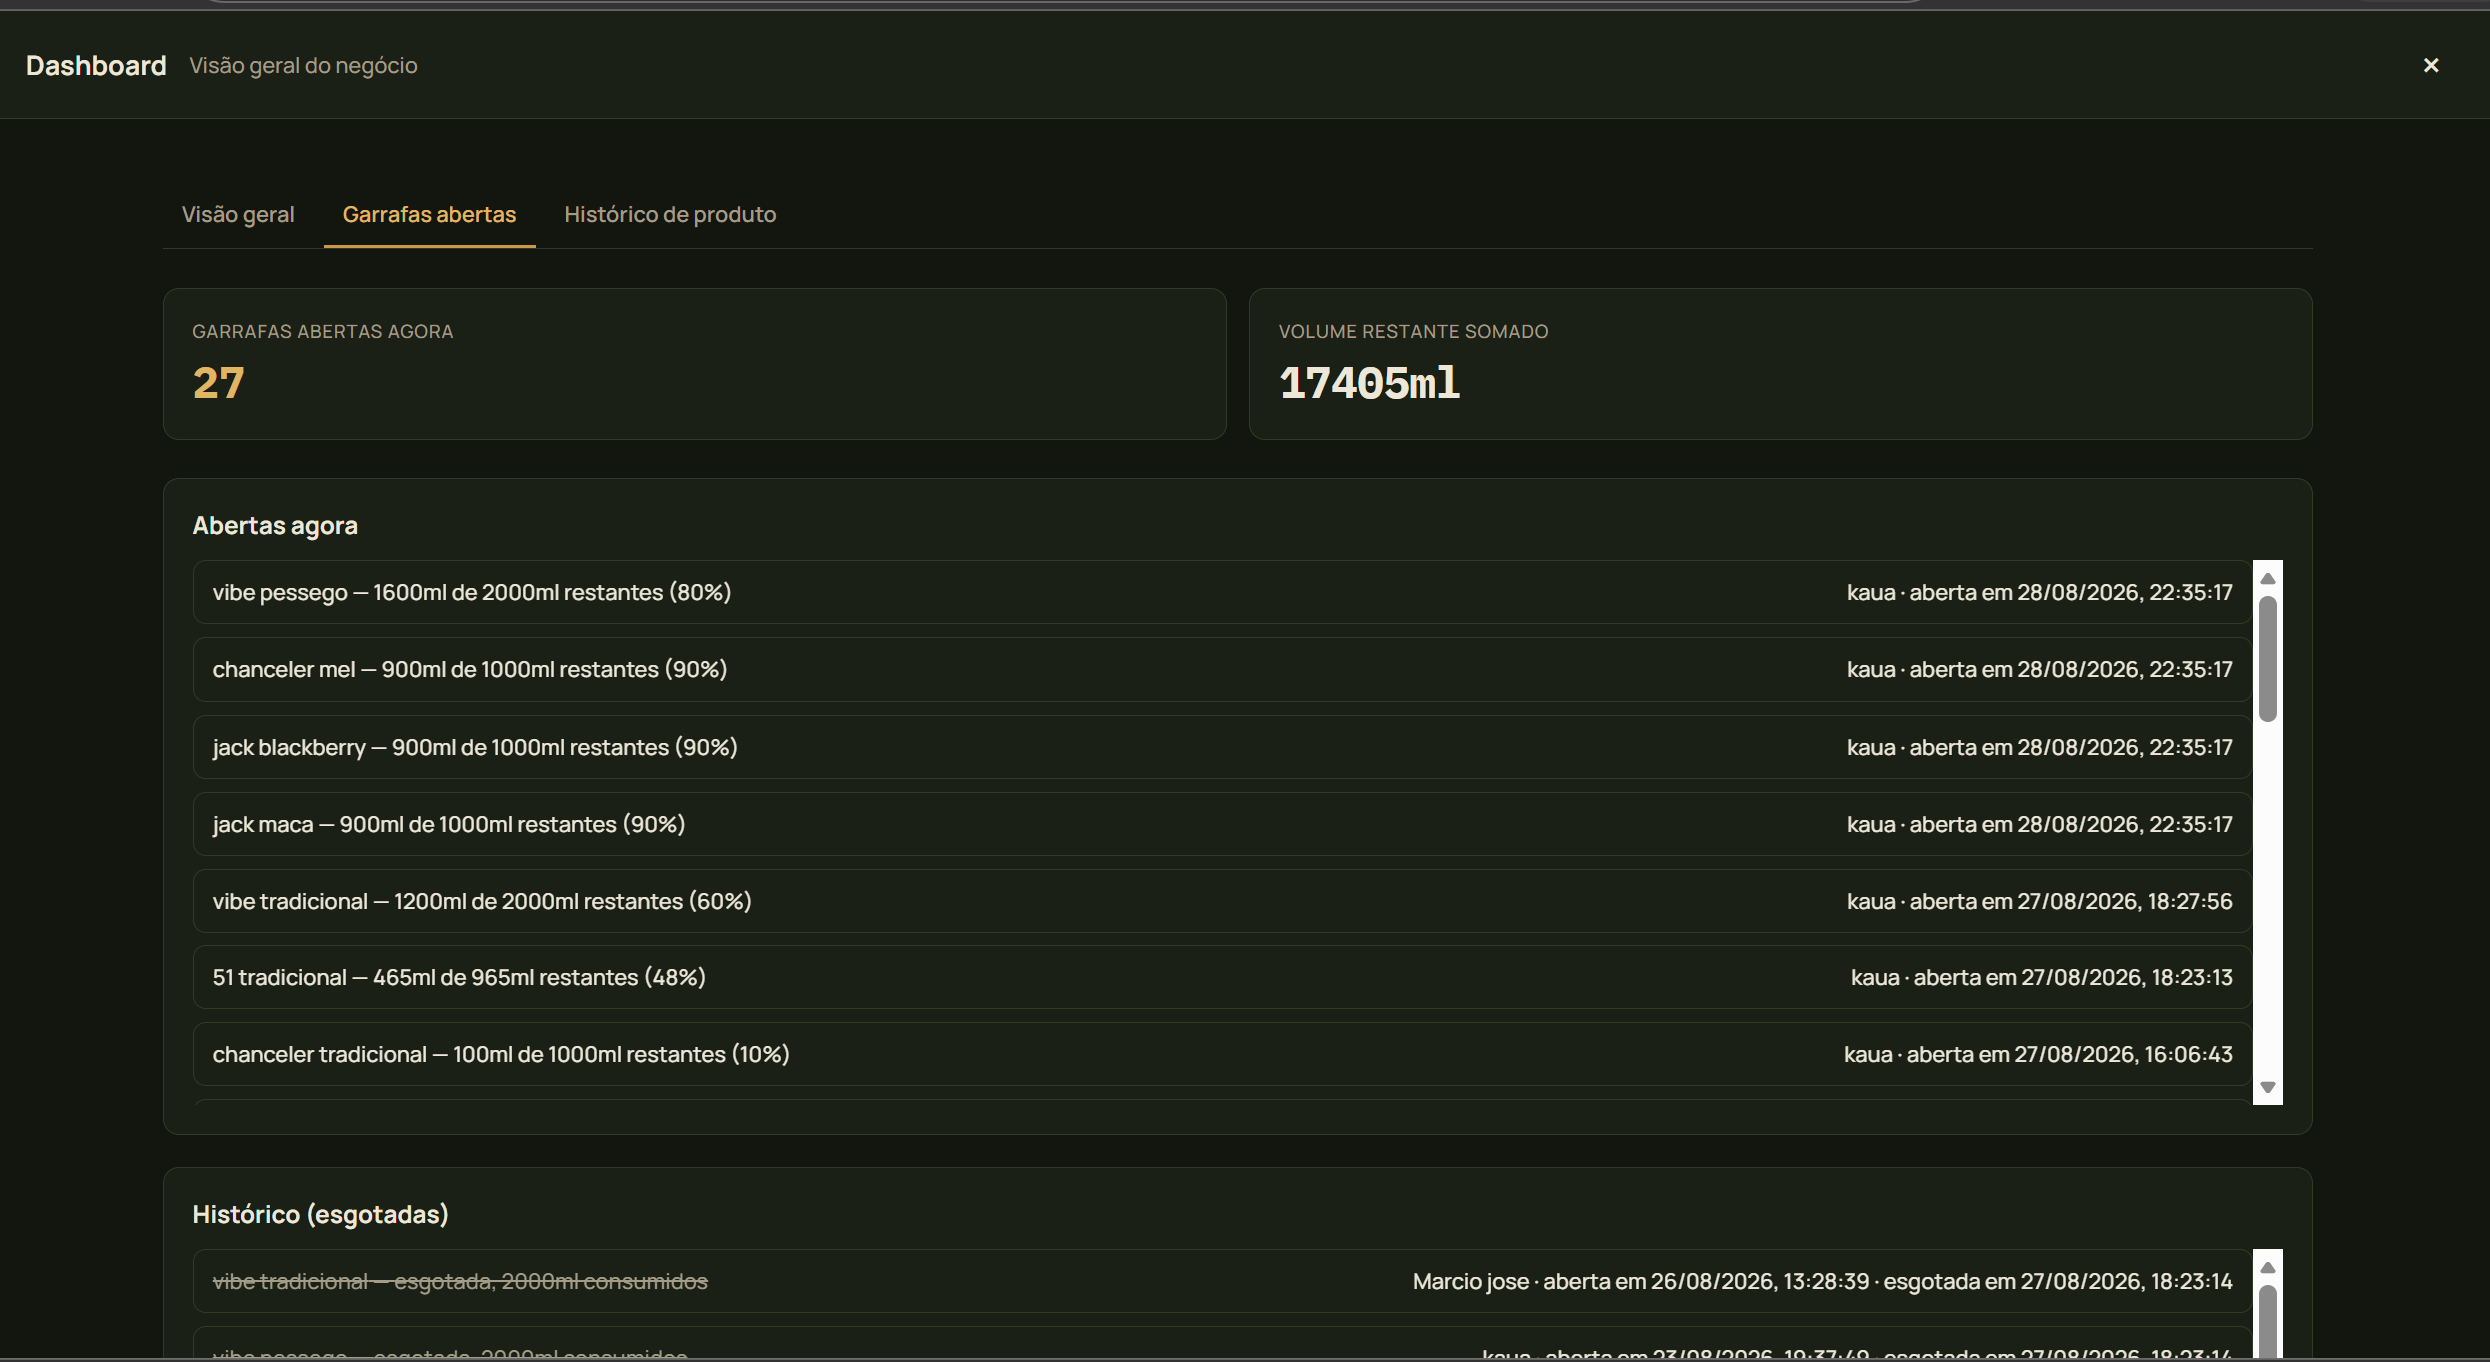Screen dimensions: 2490x1362
Task: Select the Garrafas abertas tab
Action: (429, 214)
